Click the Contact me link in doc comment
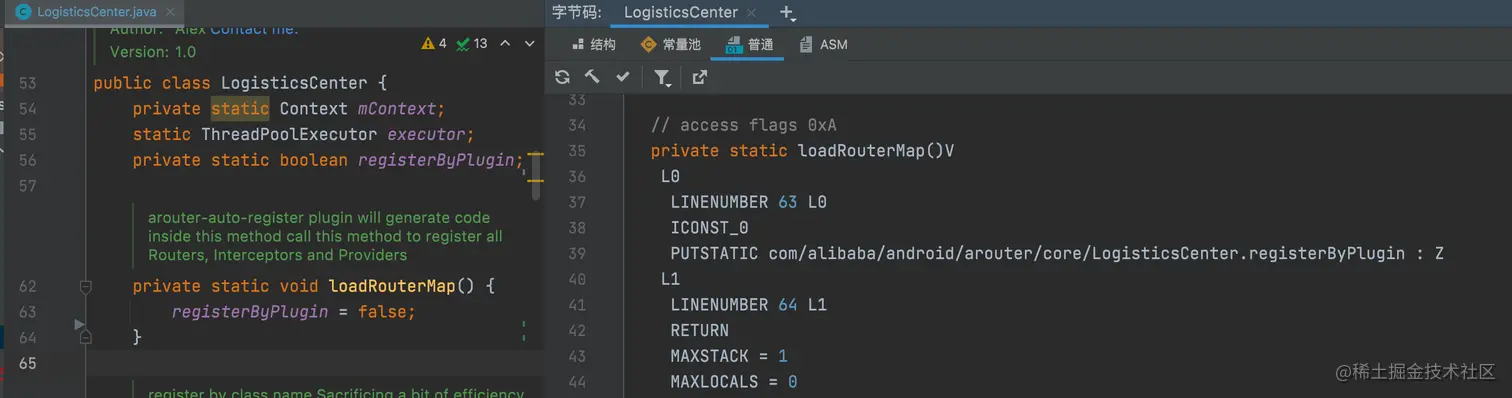1512x398 pixels. [x=254, y=29]
